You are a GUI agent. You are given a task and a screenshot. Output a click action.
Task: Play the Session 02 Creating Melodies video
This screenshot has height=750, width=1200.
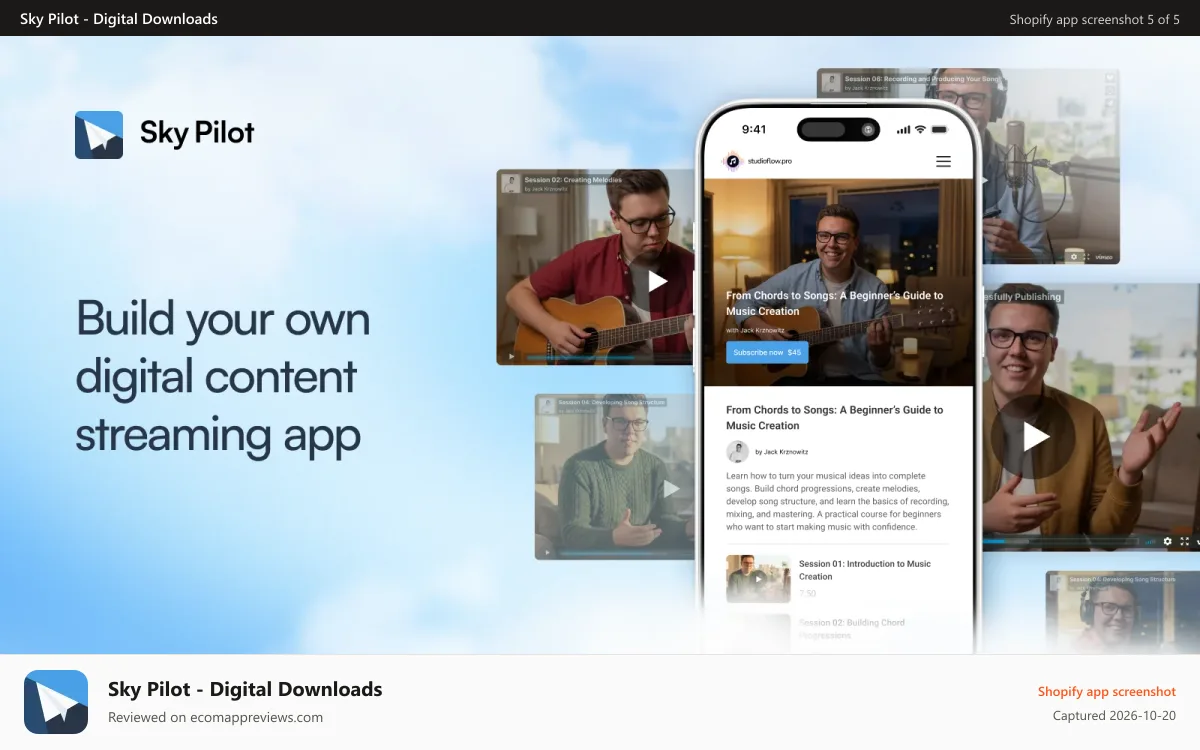point(657,281)
